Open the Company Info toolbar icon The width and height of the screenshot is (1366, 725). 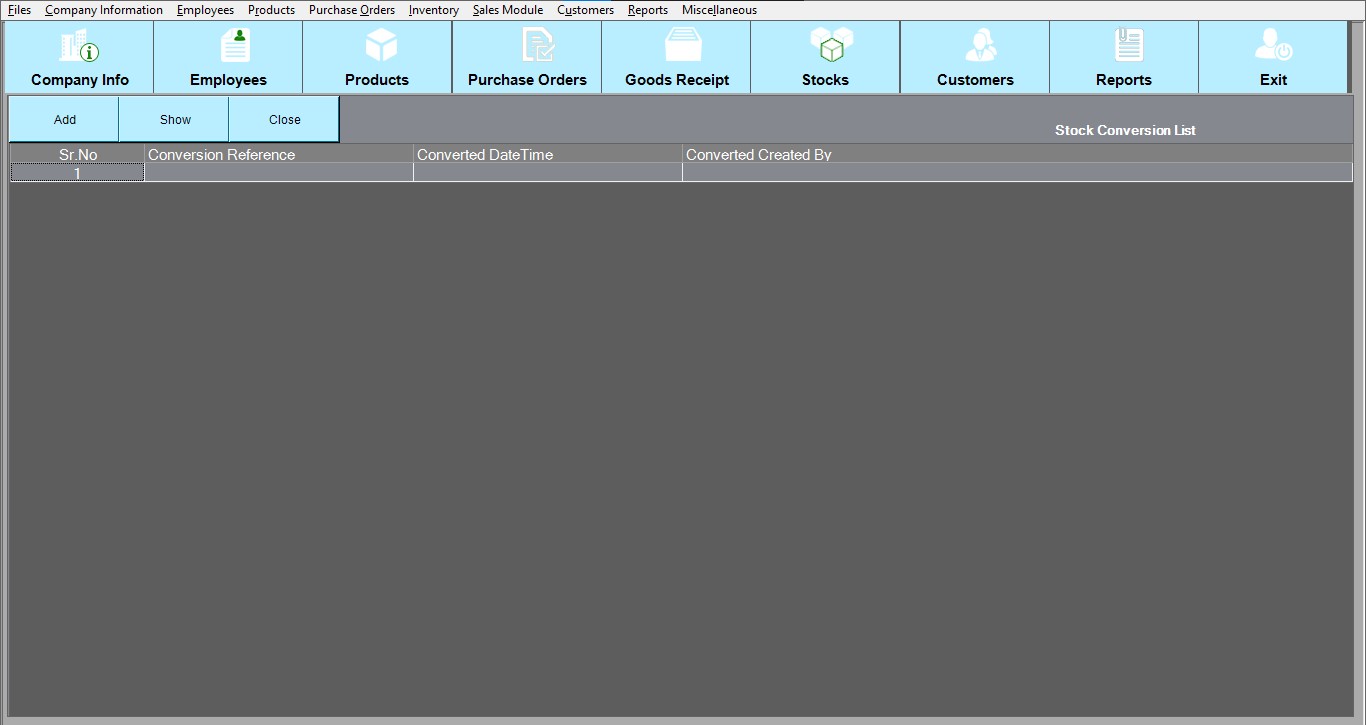click(x=79, y=46)
